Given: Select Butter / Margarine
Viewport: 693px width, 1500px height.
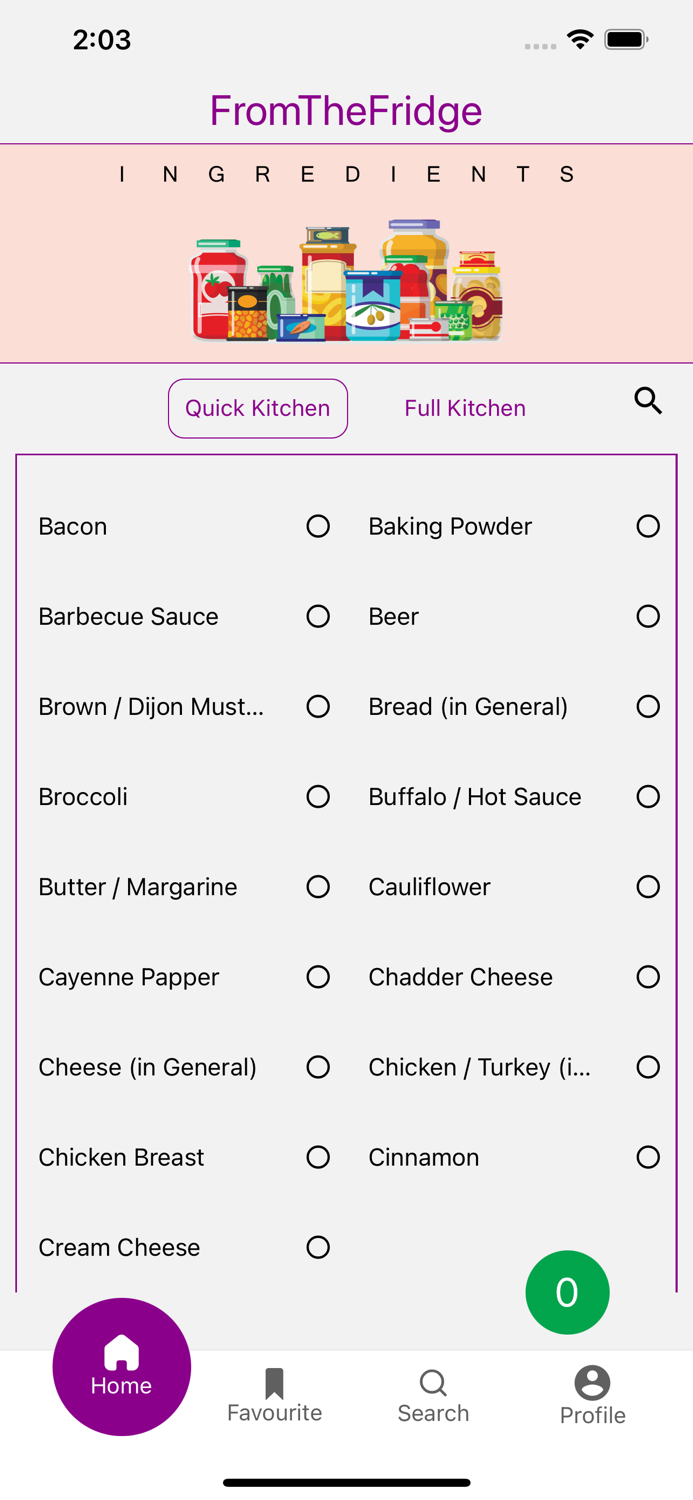Looking at the screenshot, I should tap(318, 886).
